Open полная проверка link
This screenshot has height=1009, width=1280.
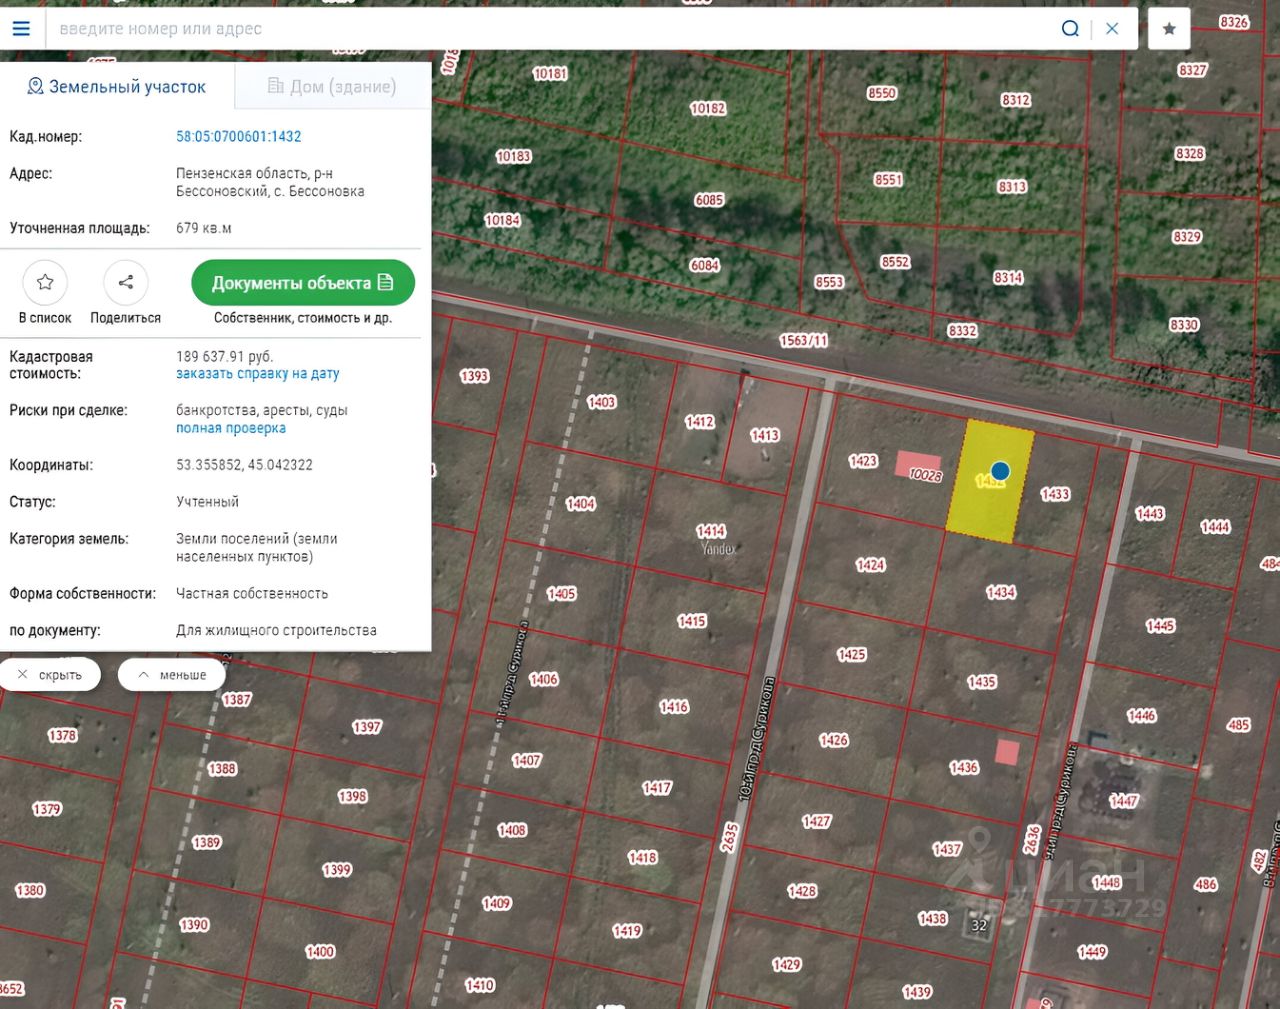tap(231, 428)
